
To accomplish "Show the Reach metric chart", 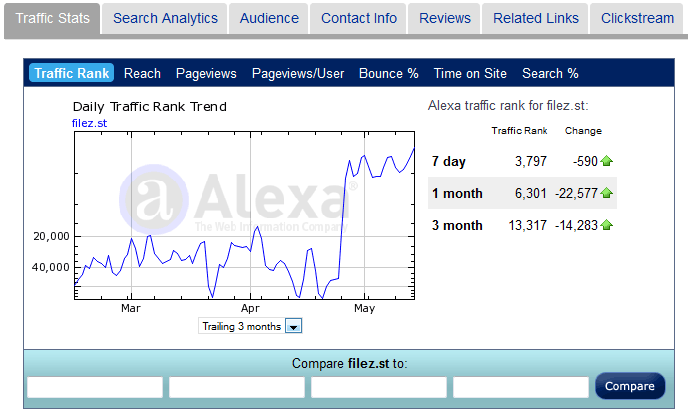I will point(142,73).
